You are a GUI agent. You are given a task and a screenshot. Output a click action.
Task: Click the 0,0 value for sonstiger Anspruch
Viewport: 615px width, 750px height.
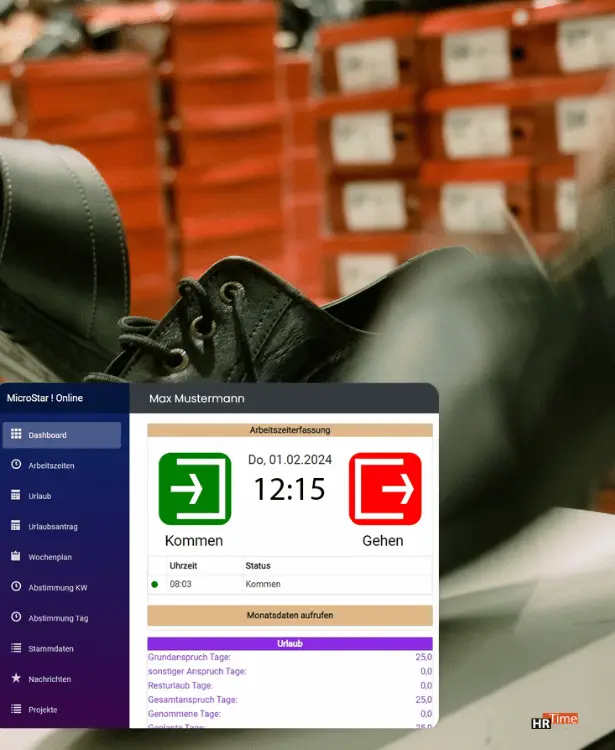426,672
